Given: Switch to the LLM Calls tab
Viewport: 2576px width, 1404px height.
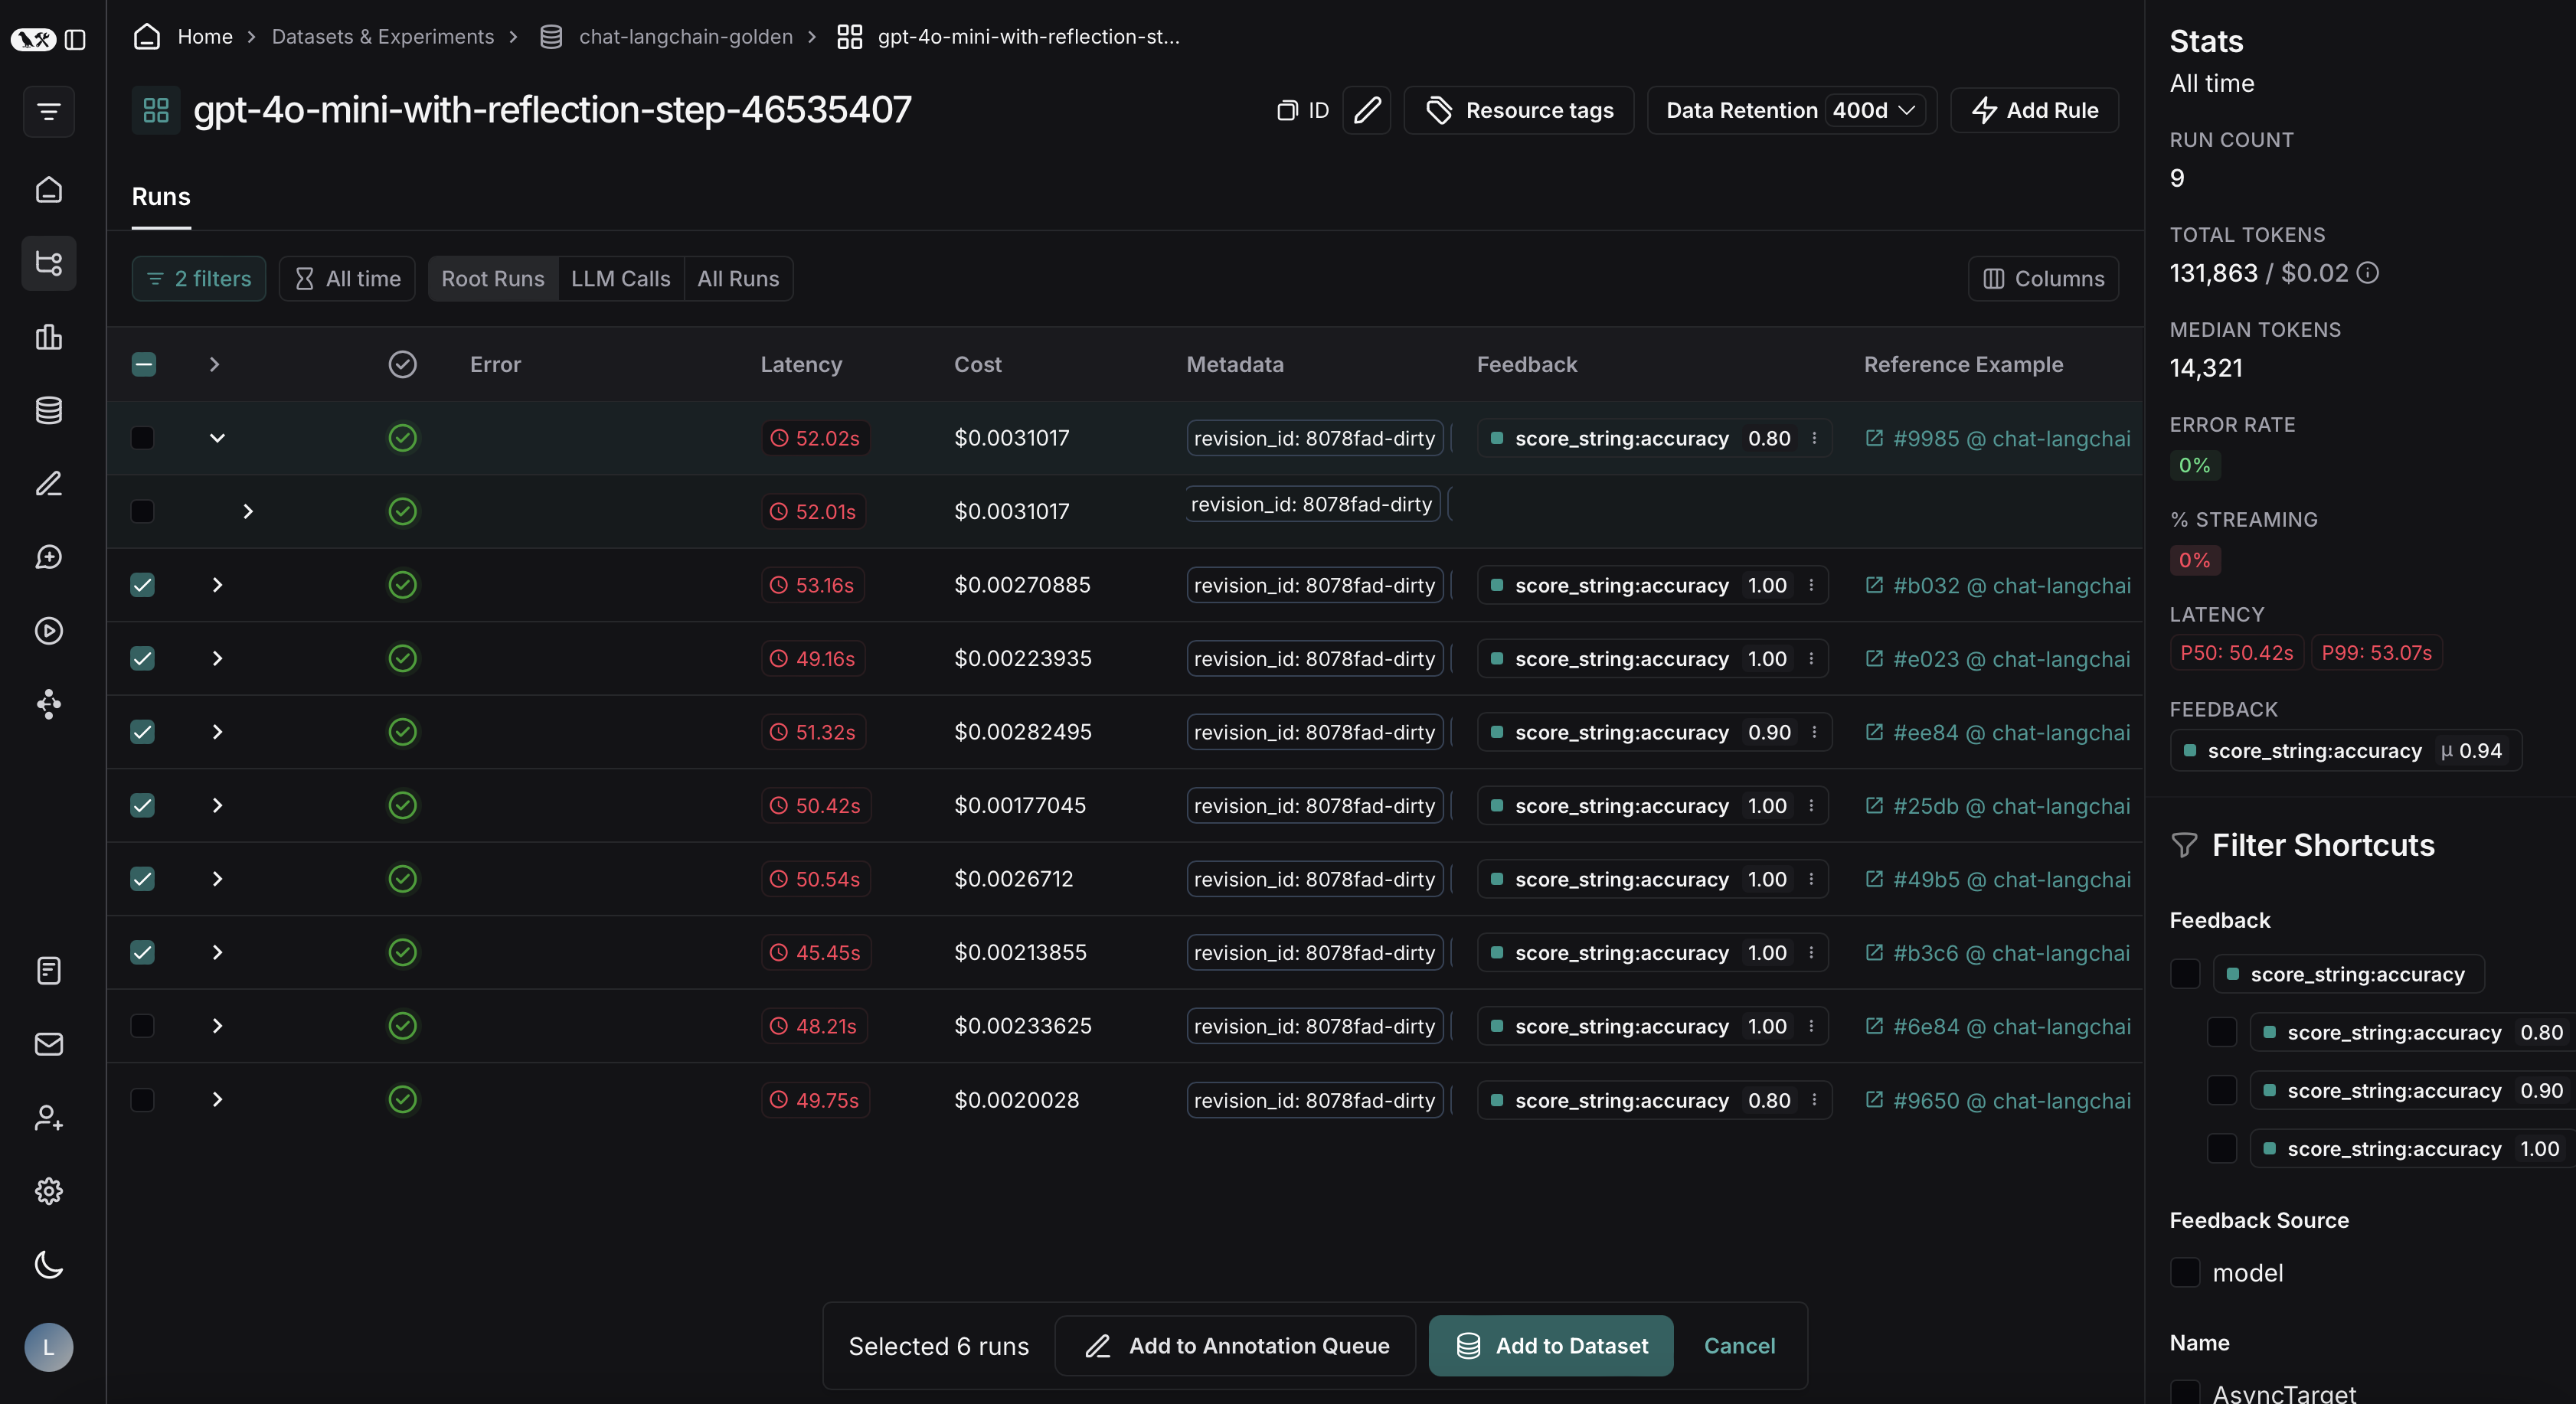Looking at the screenshot, I should (620, 279).
